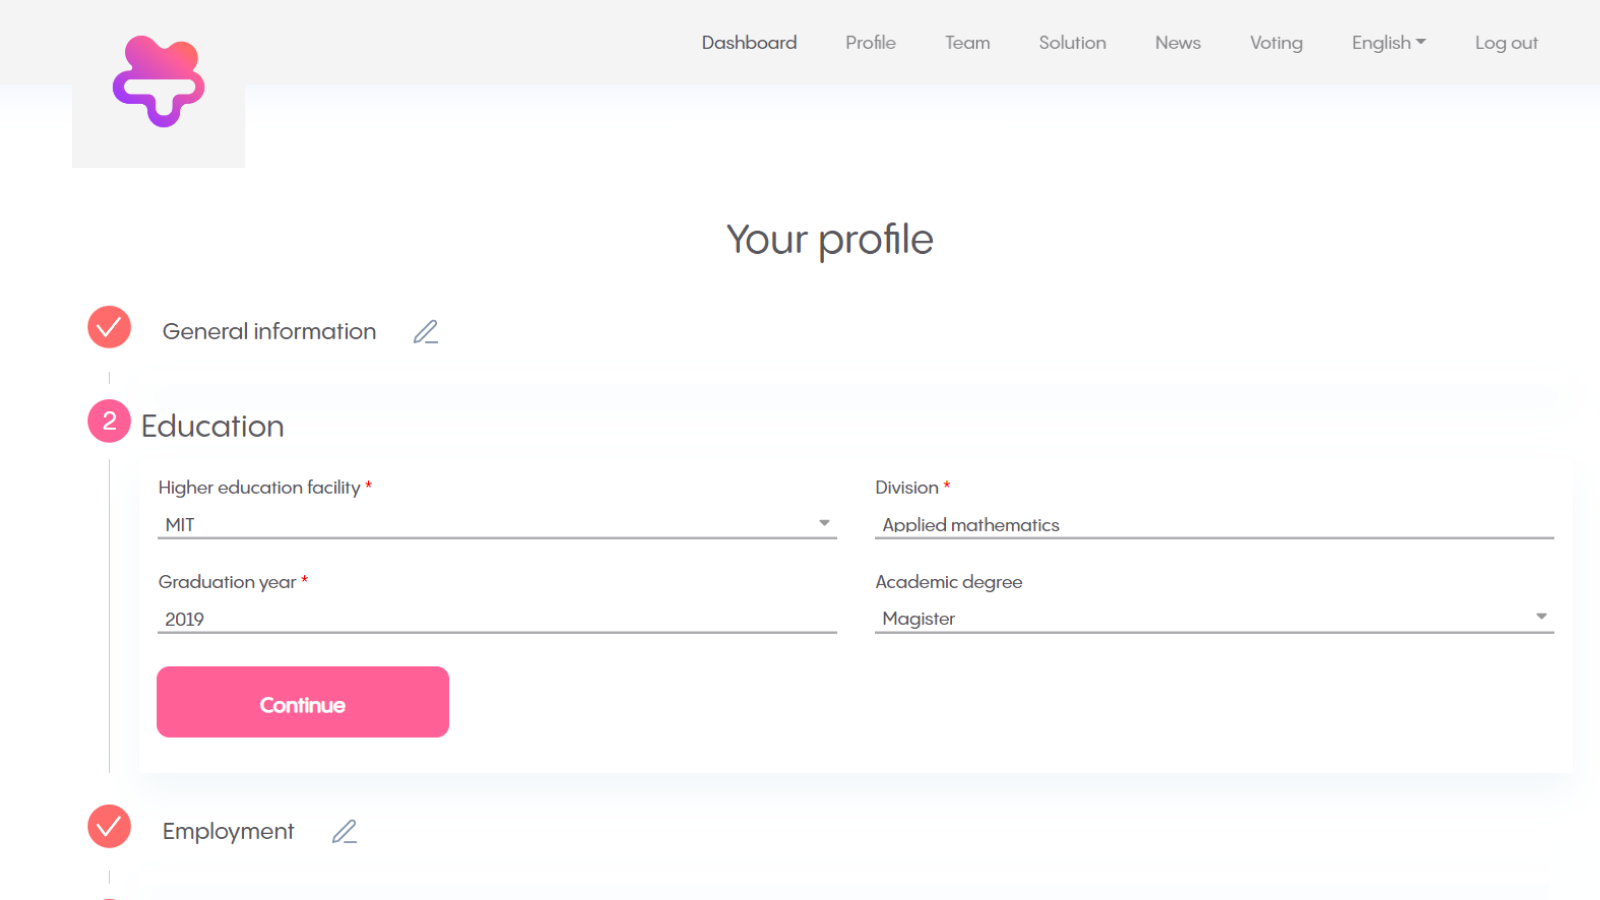Click pencil icon beside Employment
The height and width of the screenshot is (900, 1600).
[345, 832]
